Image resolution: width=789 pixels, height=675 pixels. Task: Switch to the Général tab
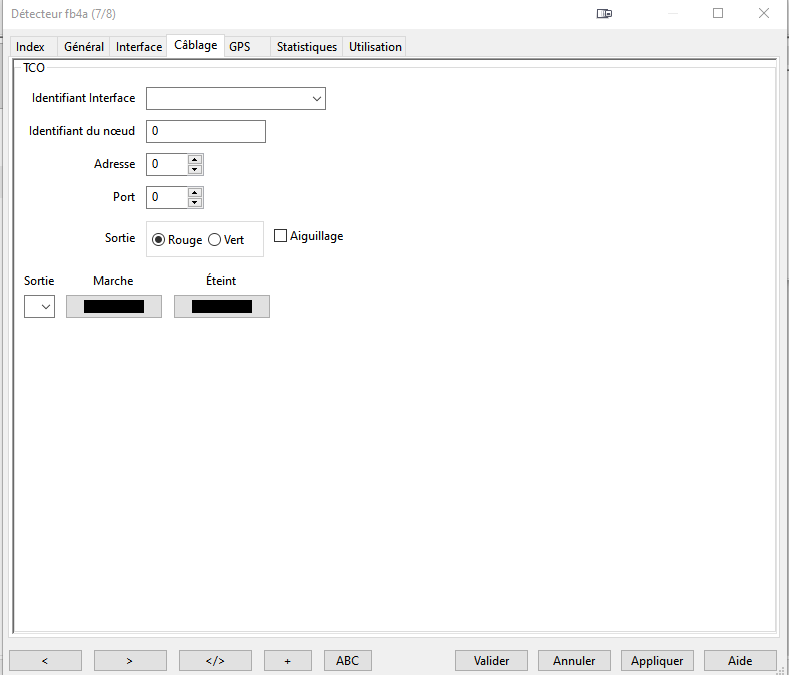coord(84,47)
